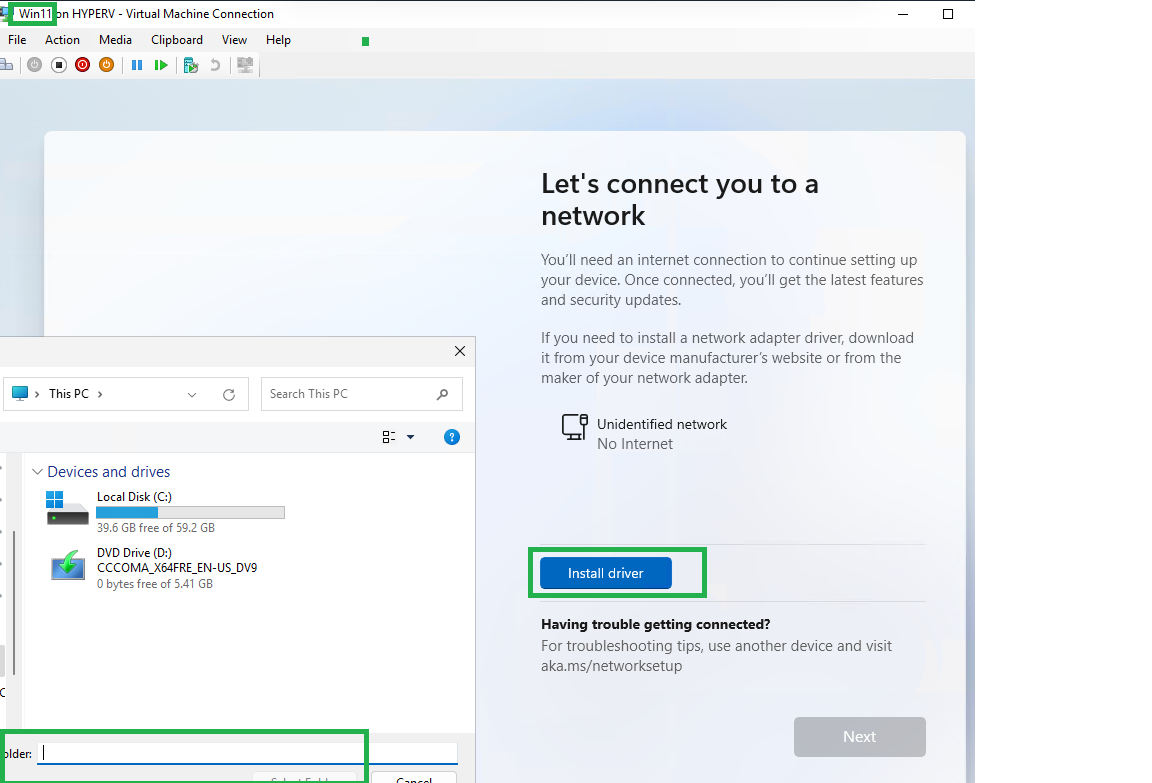Click the This PC monitor icon in address bar
Image resolution: width=1152 pixels, height=783 pixels.
pos(20,393)
